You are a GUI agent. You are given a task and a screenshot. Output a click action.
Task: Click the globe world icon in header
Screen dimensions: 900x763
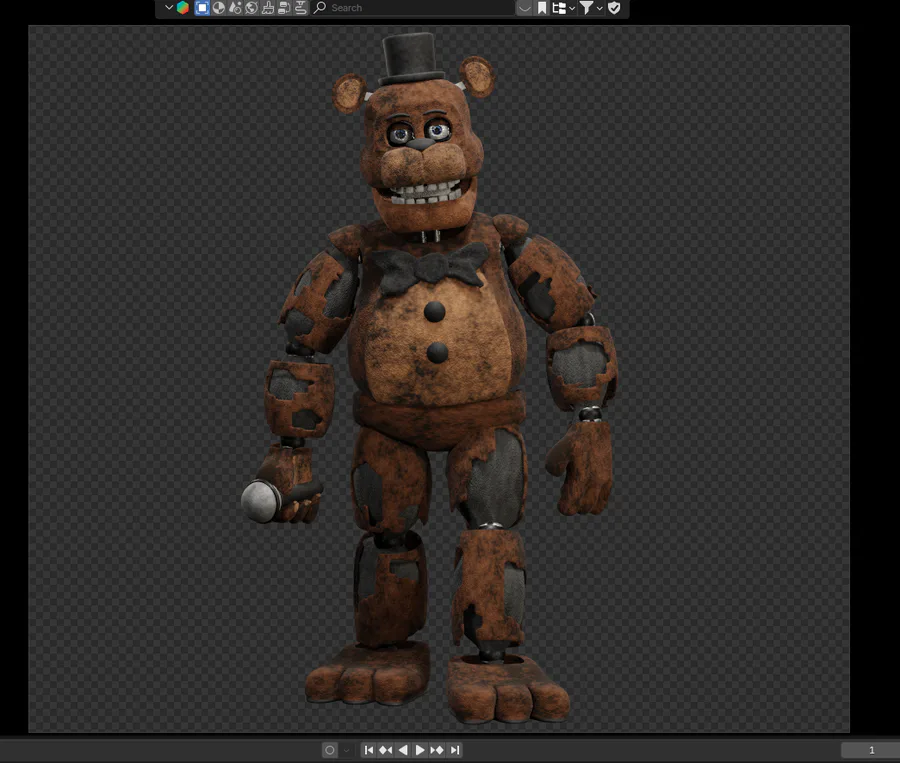point(251,7)
